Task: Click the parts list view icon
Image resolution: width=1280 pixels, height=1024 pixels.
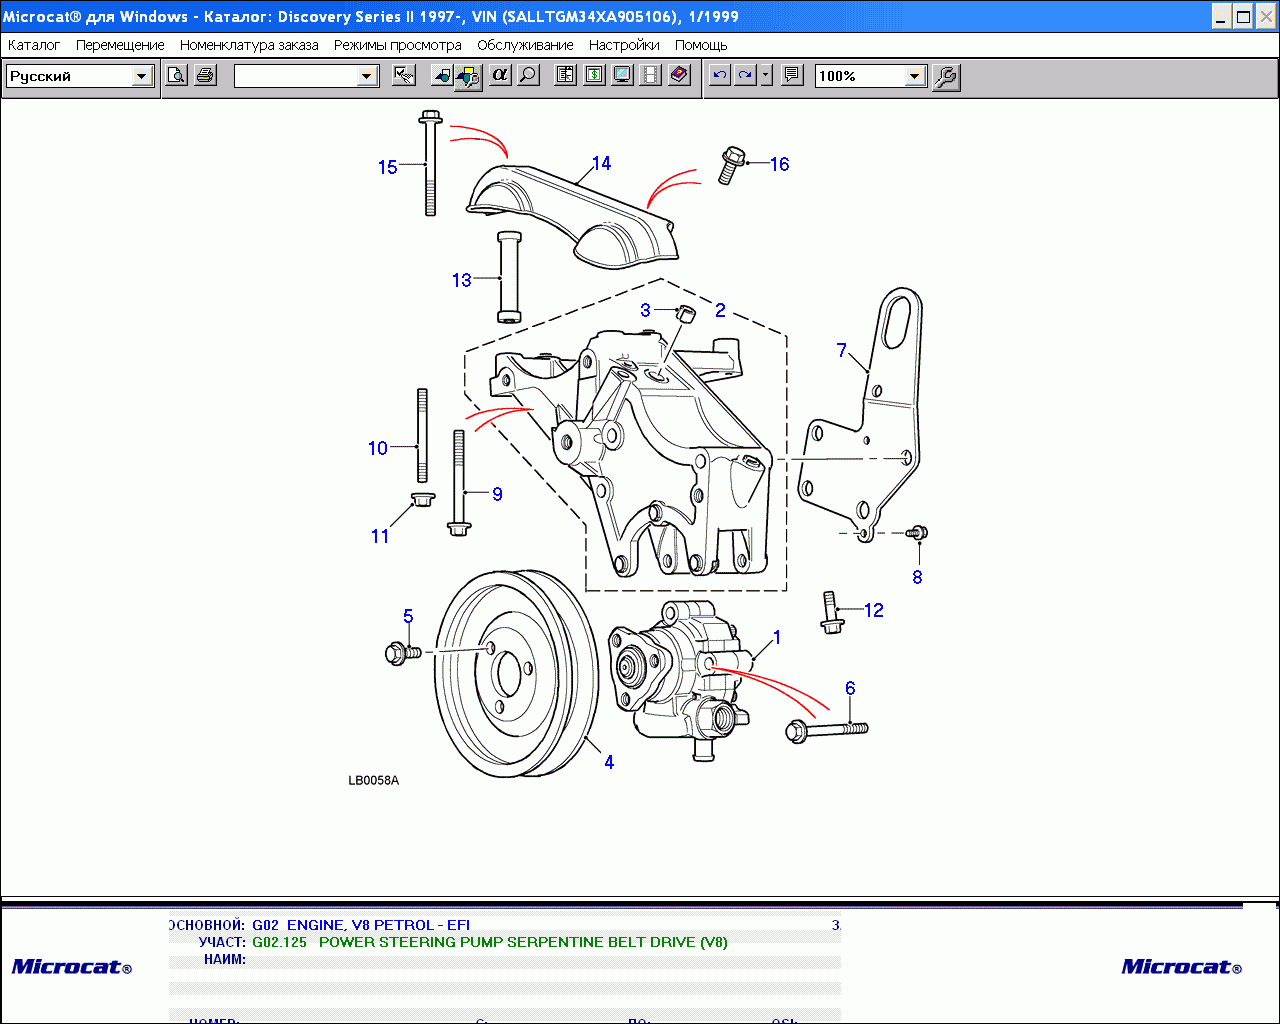Action: 565,76
